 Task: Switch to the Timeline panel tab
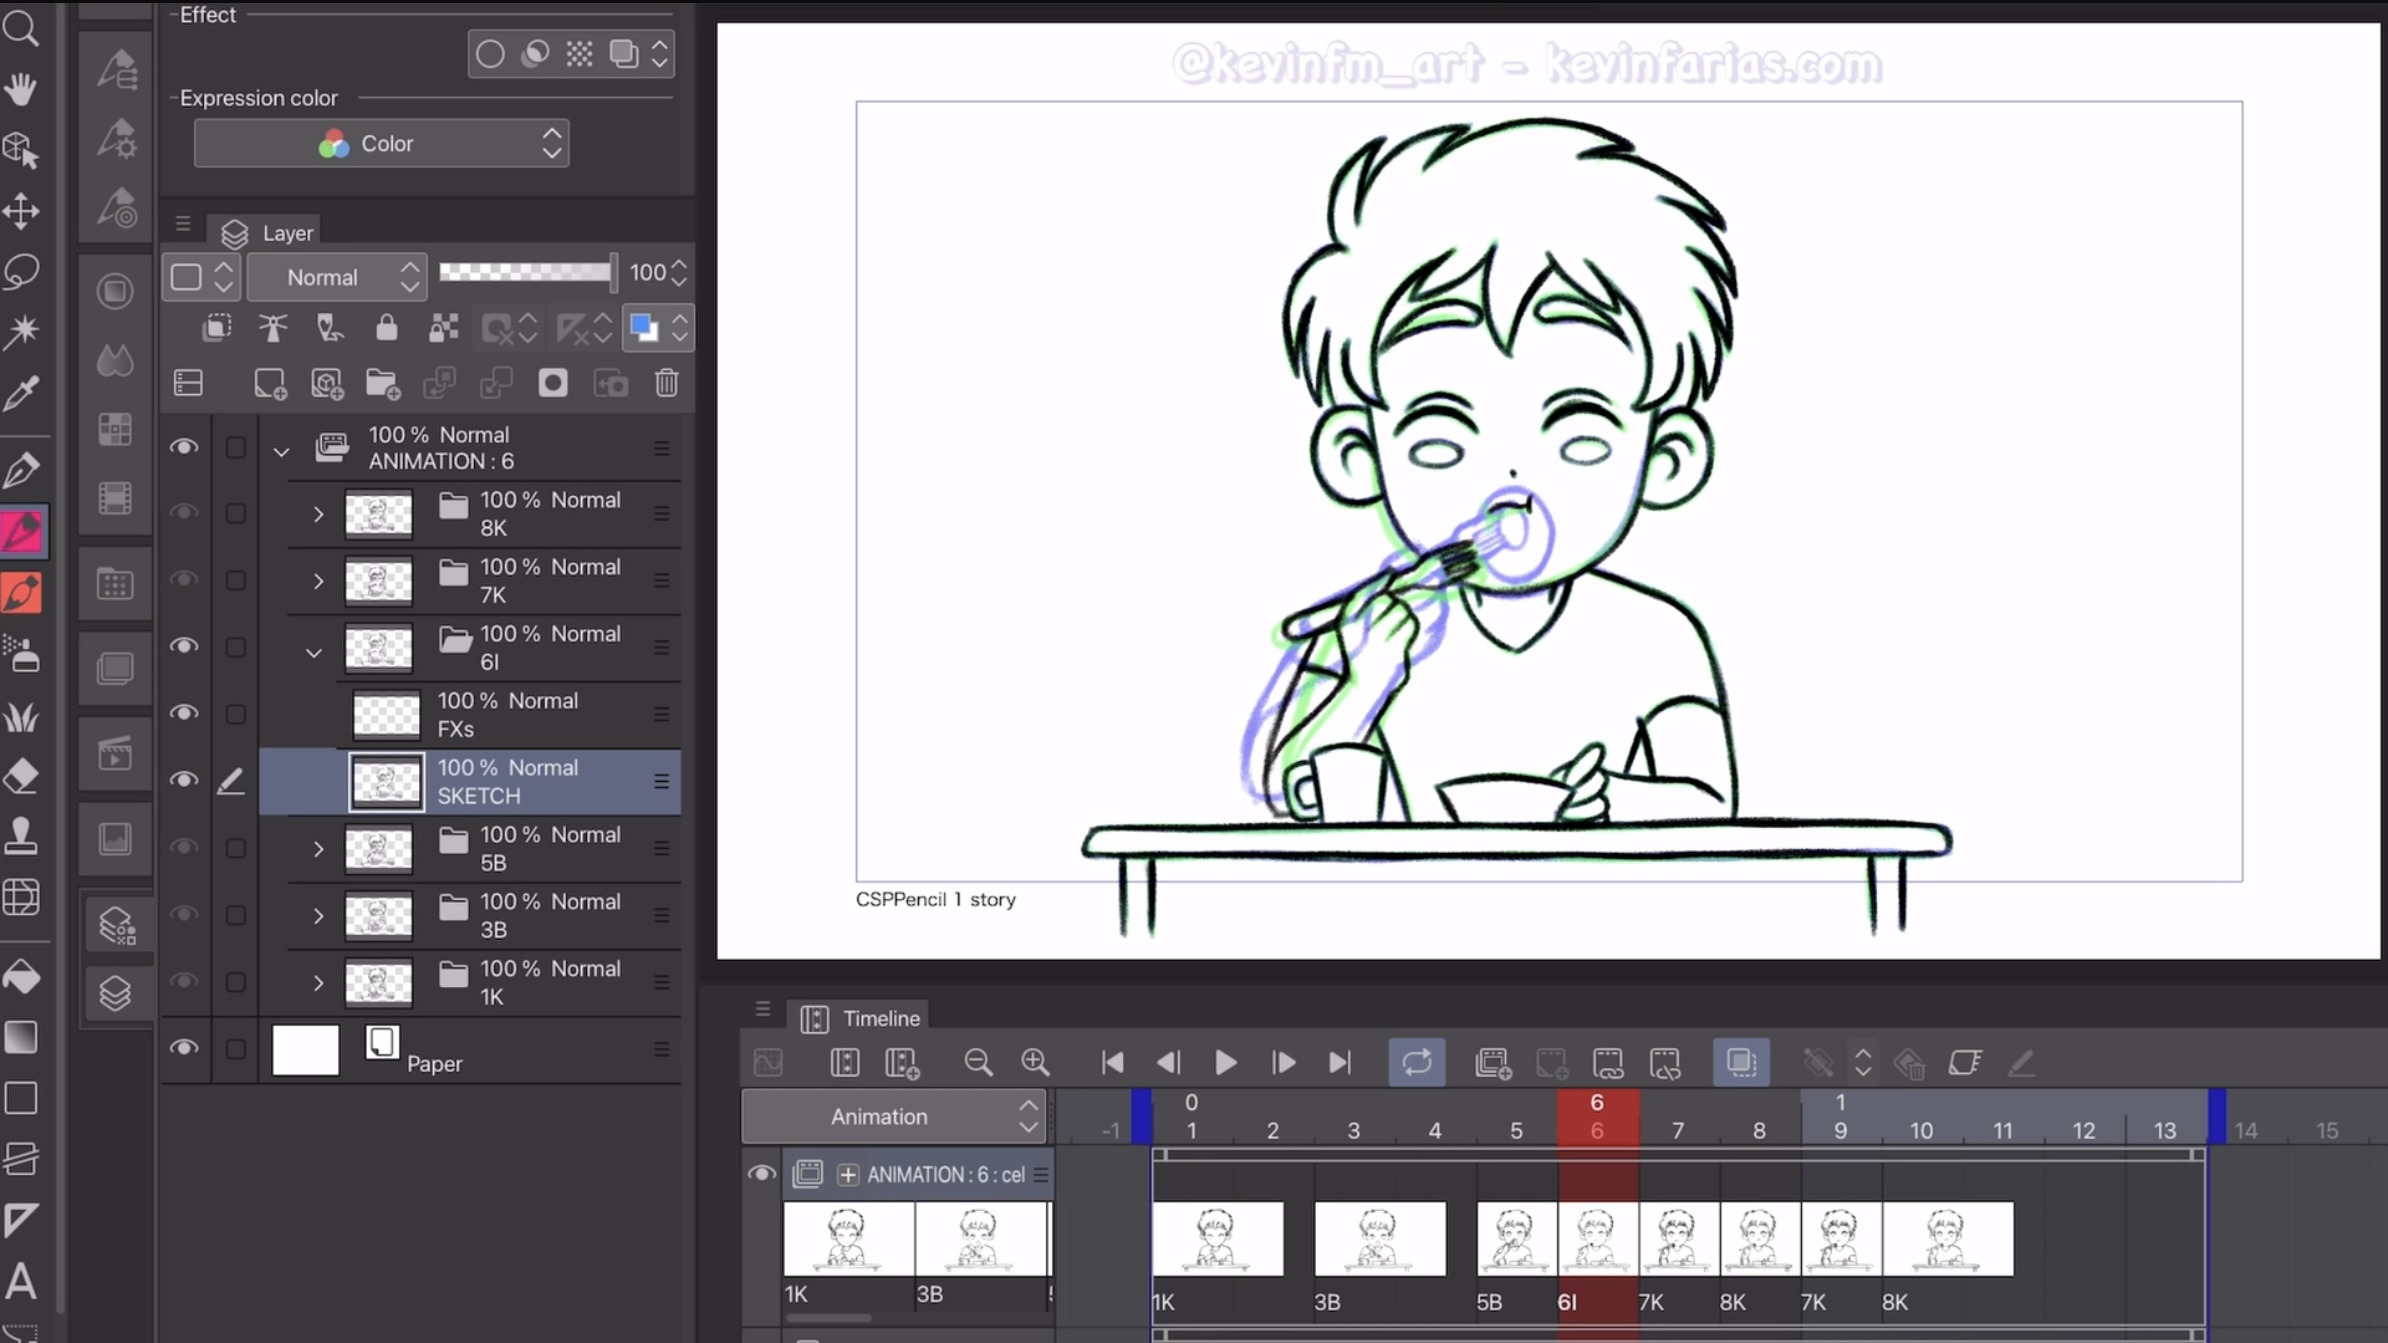click(x=859, y=1018)
